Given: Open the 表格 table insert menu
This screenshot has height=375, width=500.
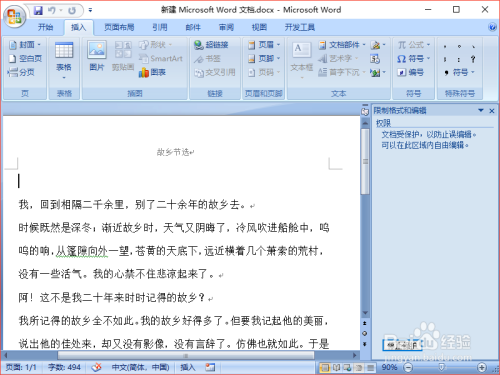Looking at the screenshot, I should 64,61.
